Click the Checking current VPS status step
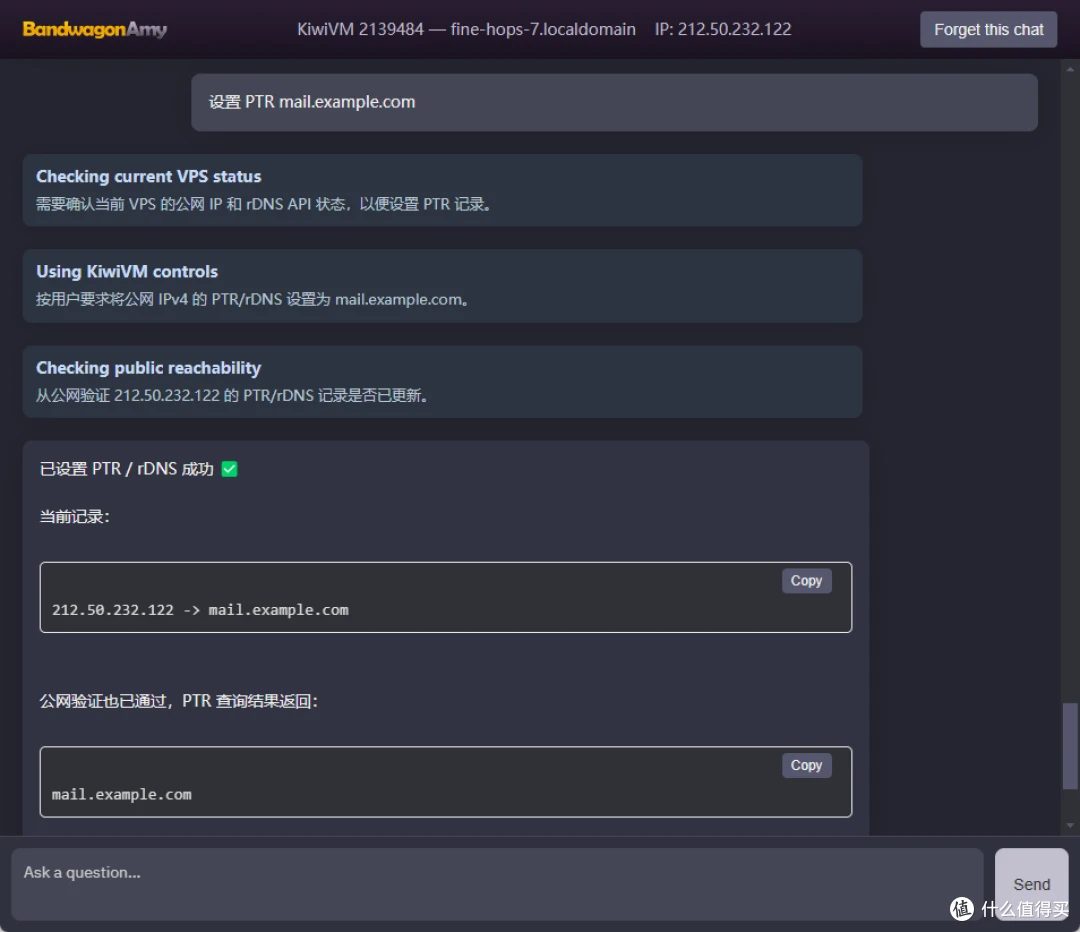This screenshot has width=1080, height=932. coord(442,190)
